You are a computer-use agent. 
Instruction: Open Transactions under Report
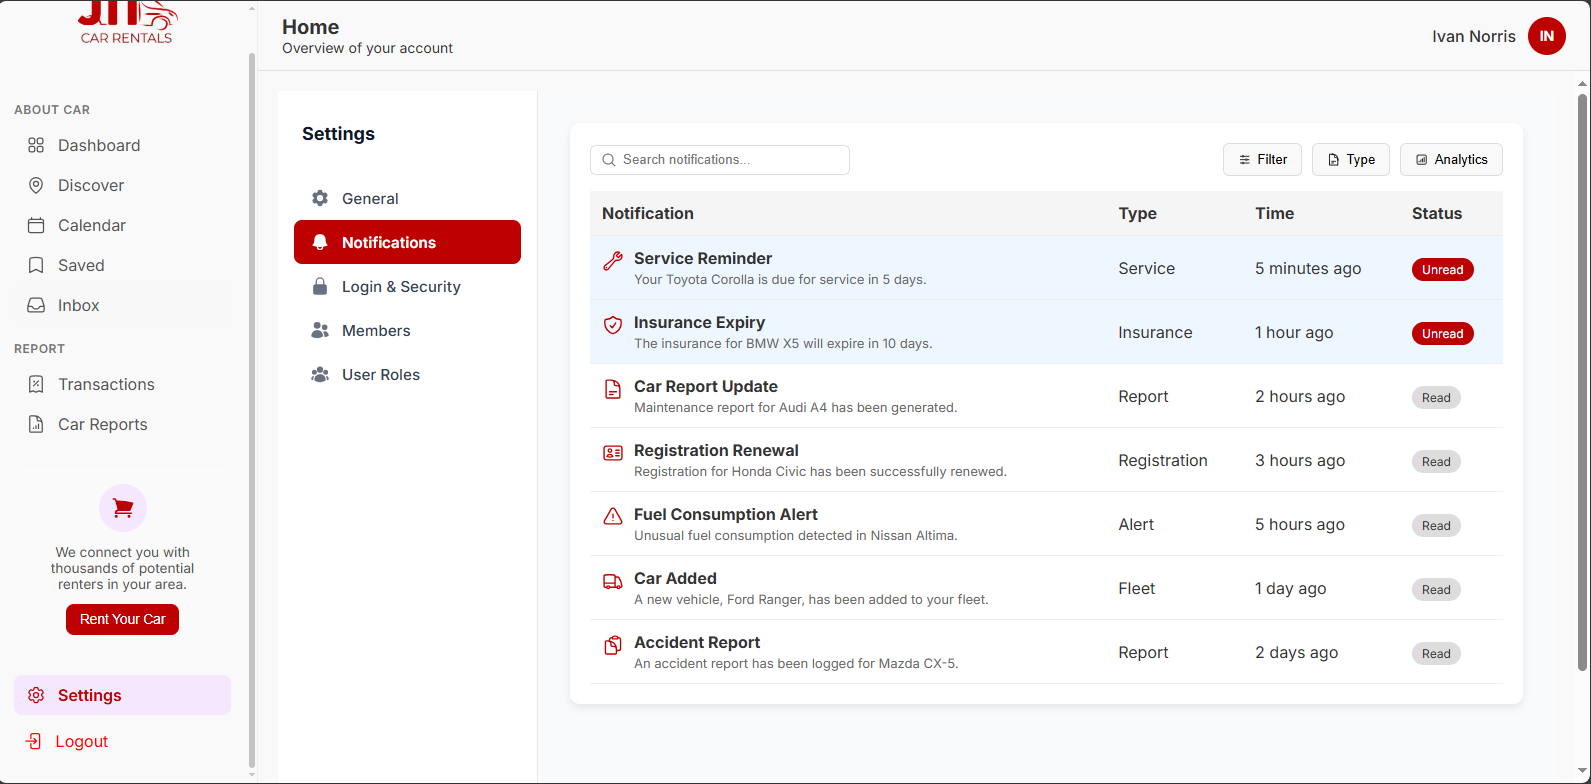click(122, 384)
